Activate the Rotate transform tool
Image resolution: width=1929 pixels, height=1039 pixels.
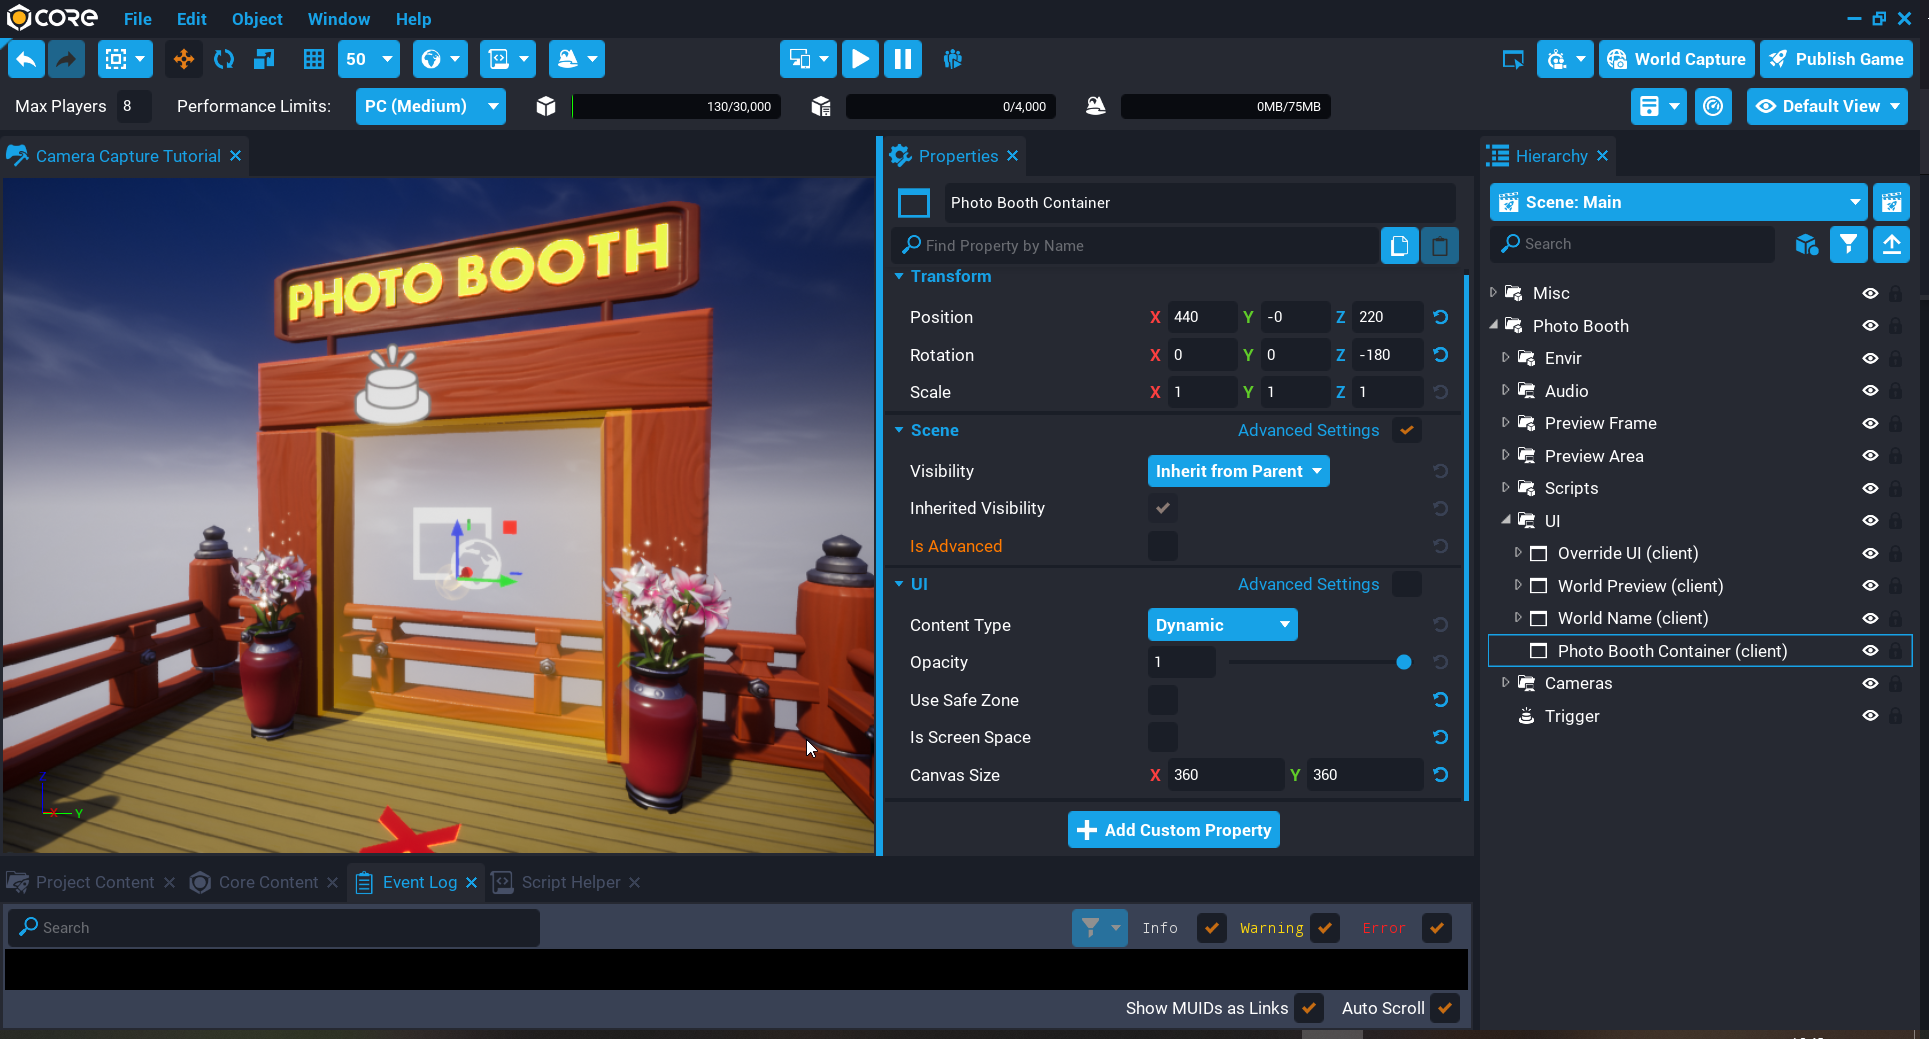223,59
